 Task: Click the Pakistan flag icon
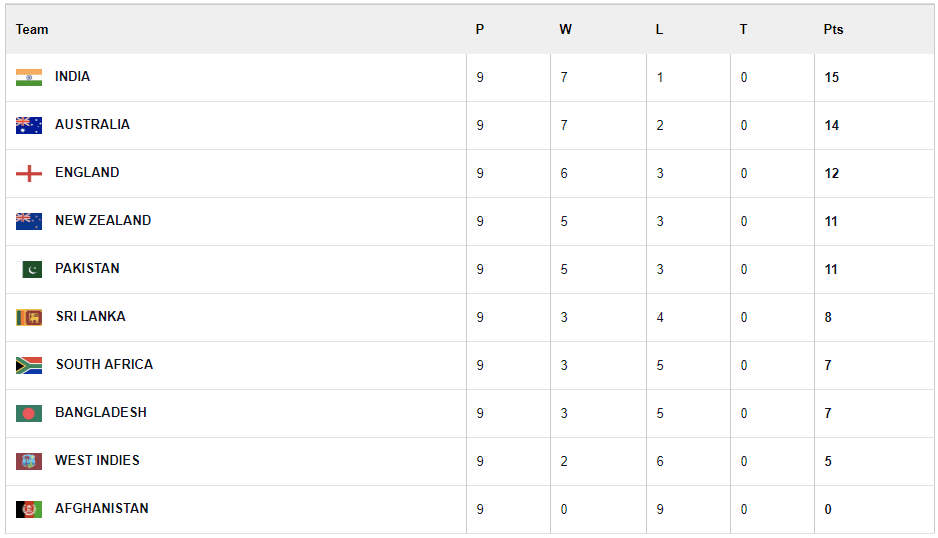pyautogui.click(x=32, y=269)
